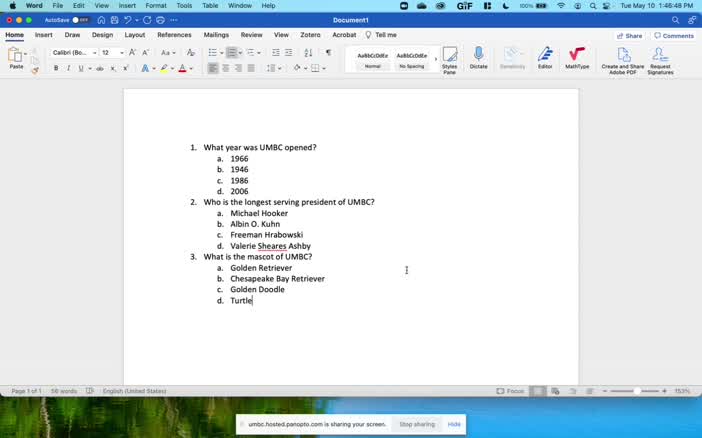Viewport: 702px width, 438px height.
Task: Expand the Paste options dropdown arrow
Action: pyautogui.click(x=26, y=54)
